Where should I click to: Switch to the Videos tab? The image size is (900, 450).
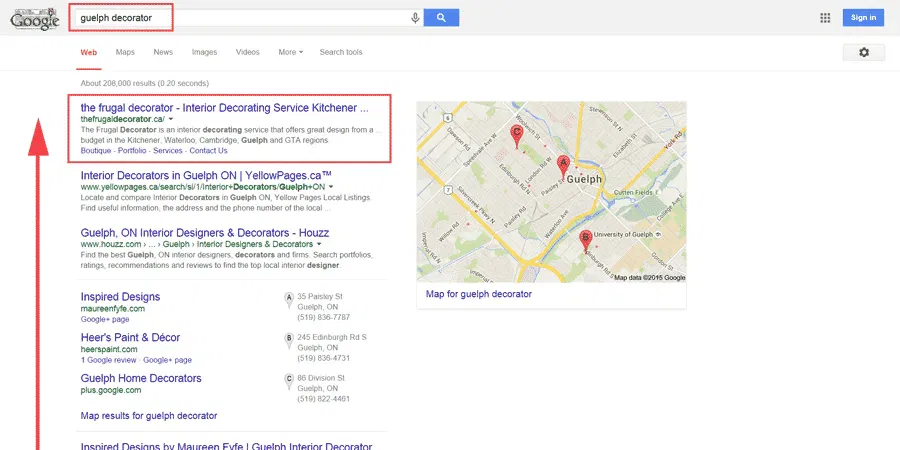pos(247,52)
